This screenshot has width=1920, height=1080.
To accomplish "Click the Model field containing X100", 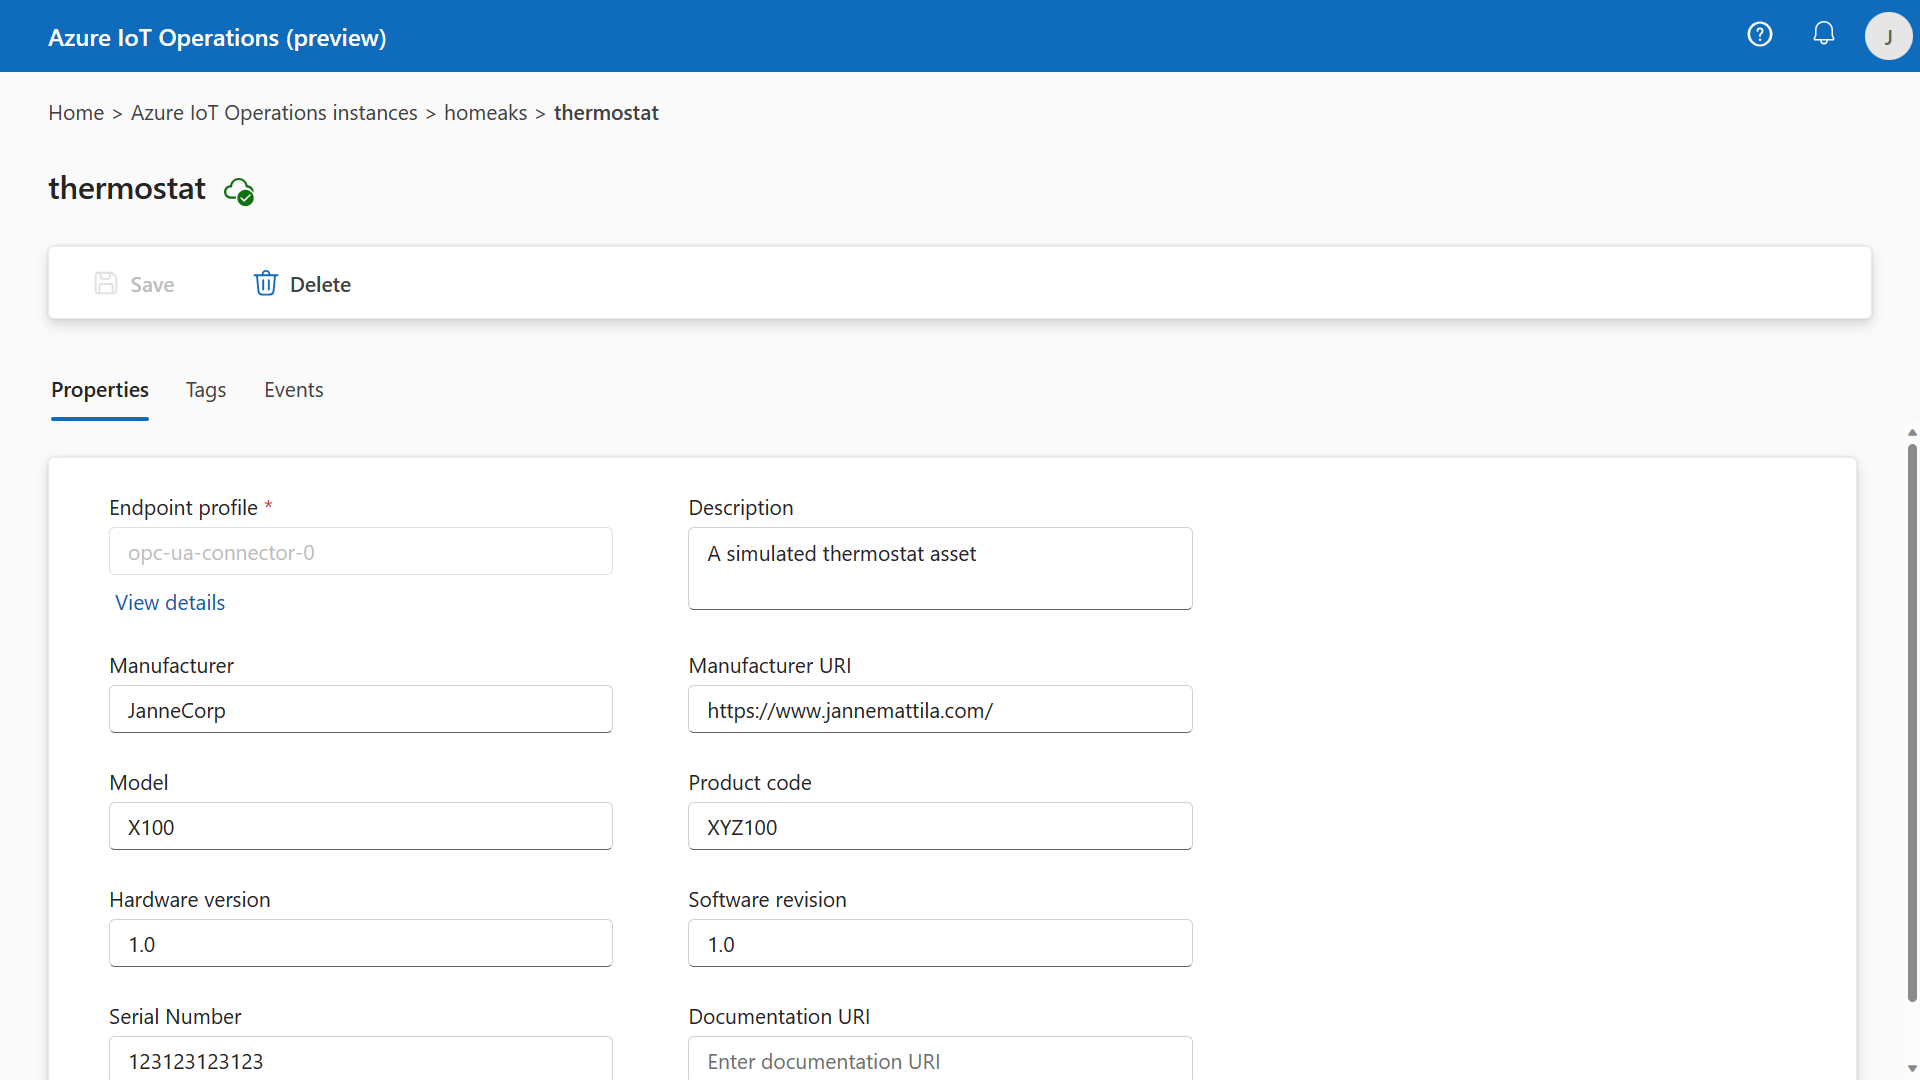I will 361,827.
